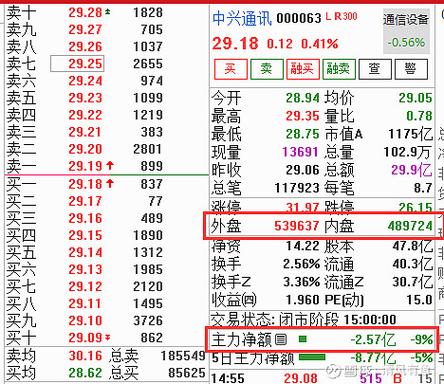444x384 pixels.
Task: Select 卖二 price 29.20
Action: point(85,149)
